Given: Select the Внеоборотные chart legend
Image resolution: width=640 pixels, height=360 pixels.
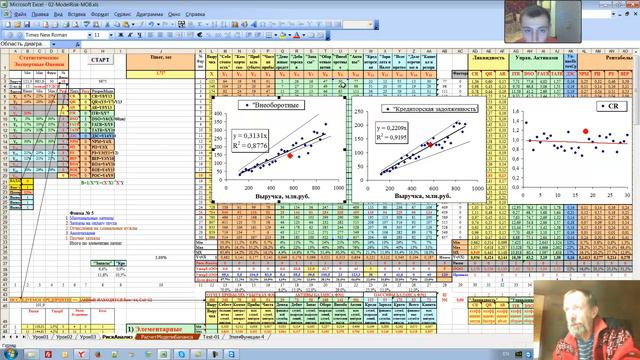Looking at the screenshot, I should (272, 105).
